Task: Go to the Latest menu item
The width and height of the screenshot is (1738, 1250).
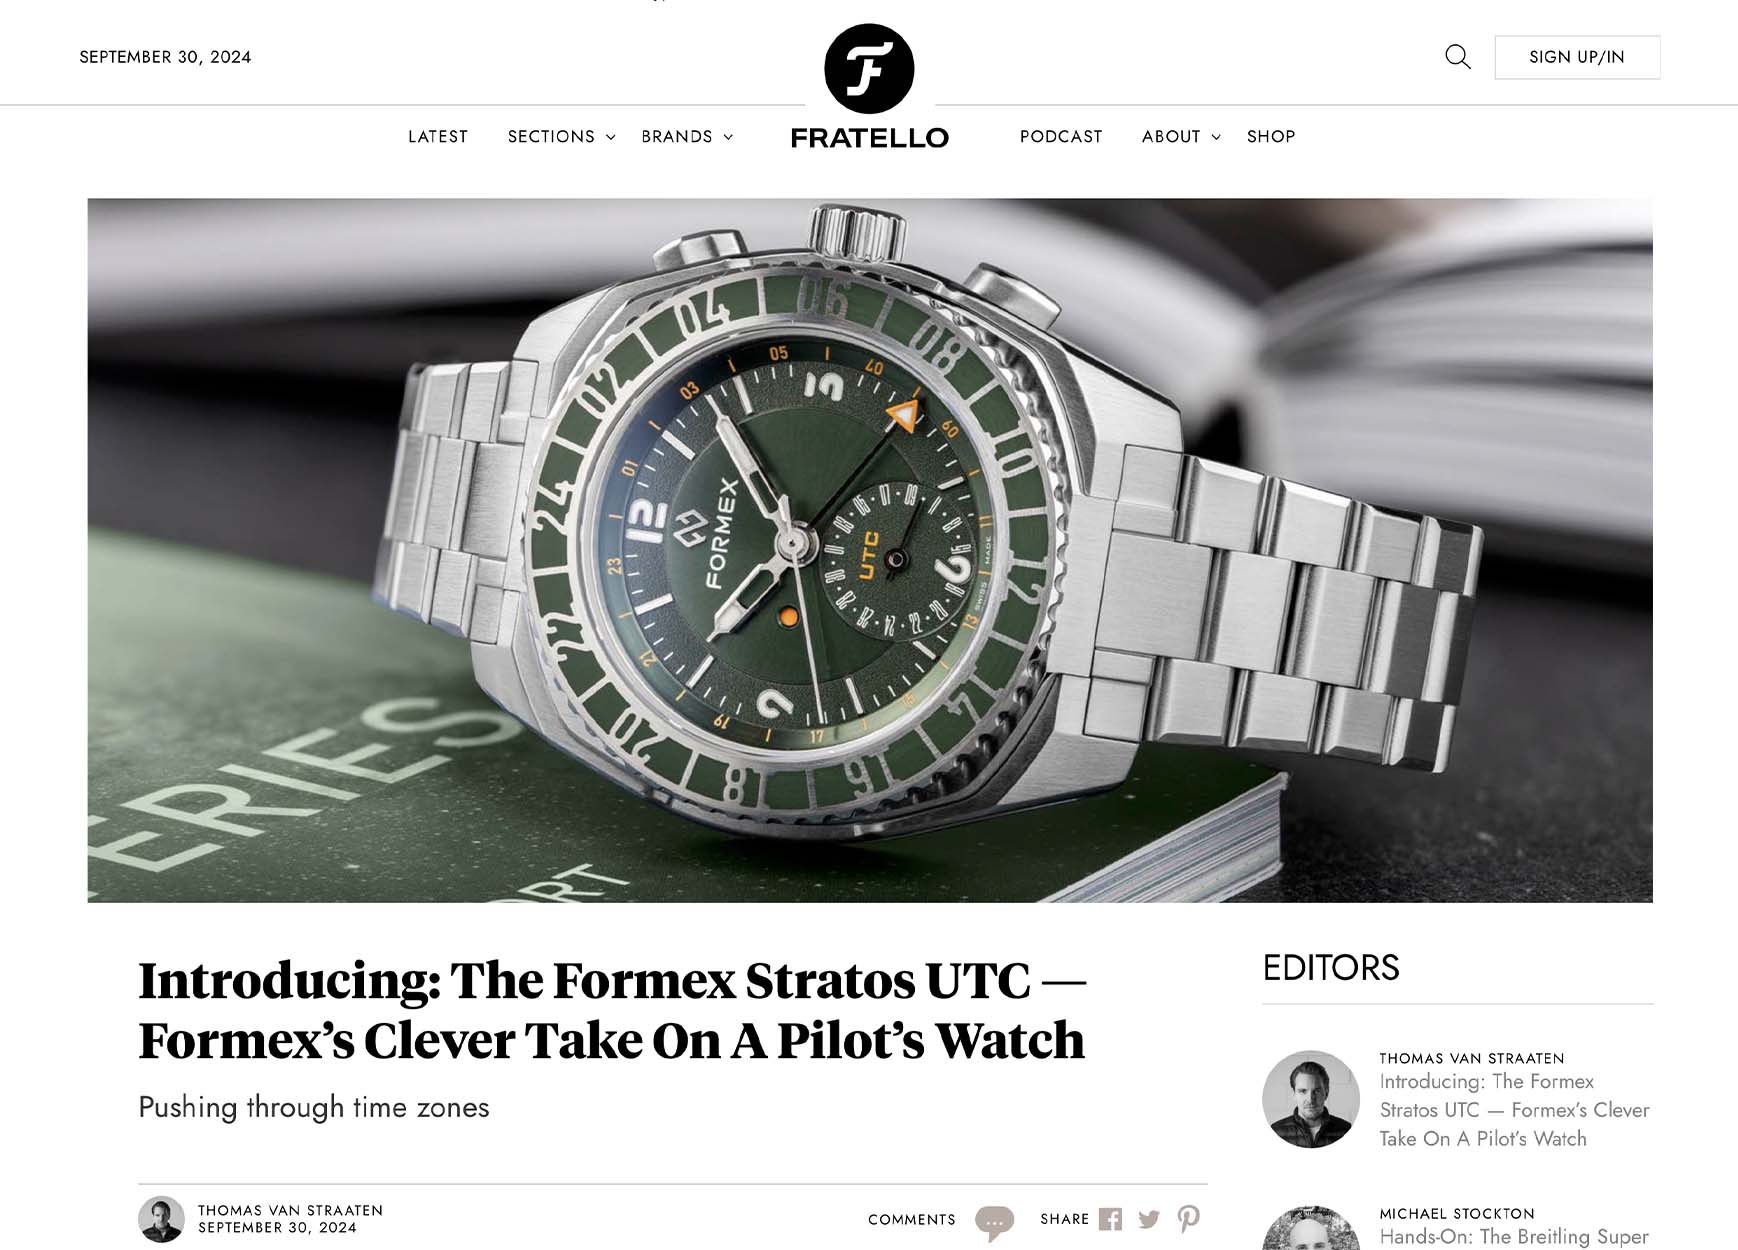Action: 438,136
